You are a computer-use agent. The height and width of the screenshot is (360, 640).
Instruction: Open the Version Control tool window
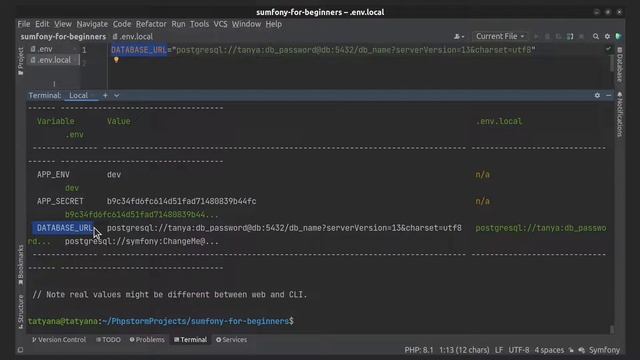point(59,340)
